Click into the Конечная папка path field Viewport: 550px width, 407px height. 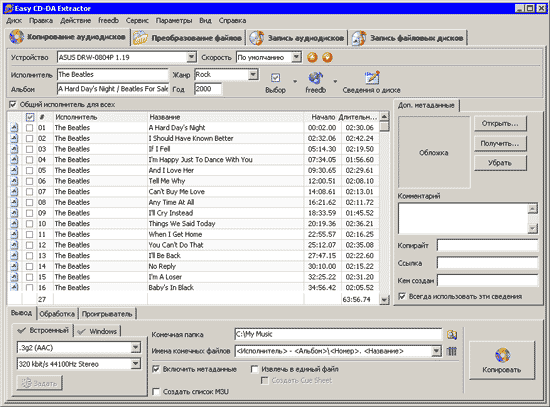click(x=338, y=334)
